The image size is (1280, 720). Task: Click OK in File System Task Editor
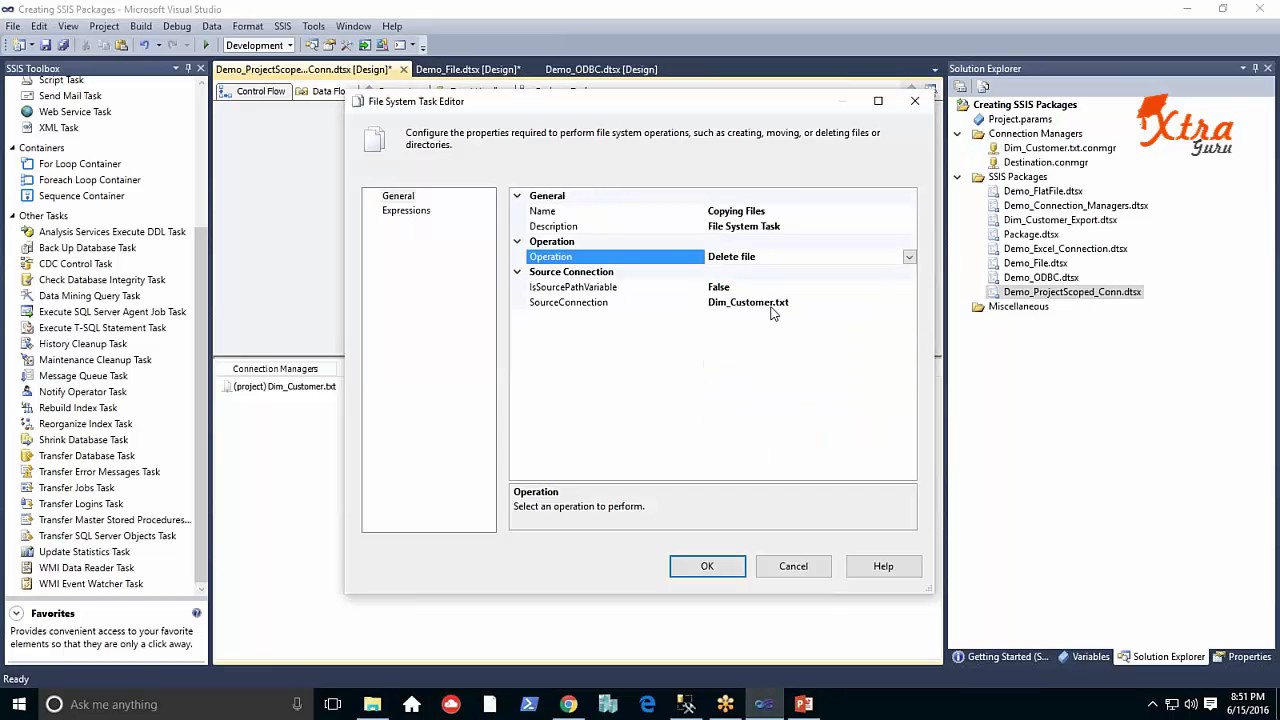click(x=707, y=566)
